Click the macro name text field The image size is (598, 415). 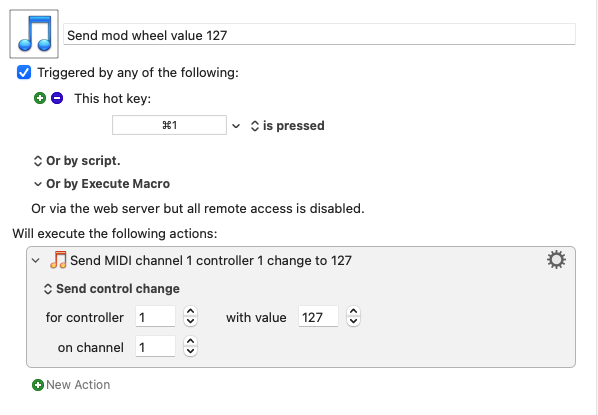[x=319, y=34]
